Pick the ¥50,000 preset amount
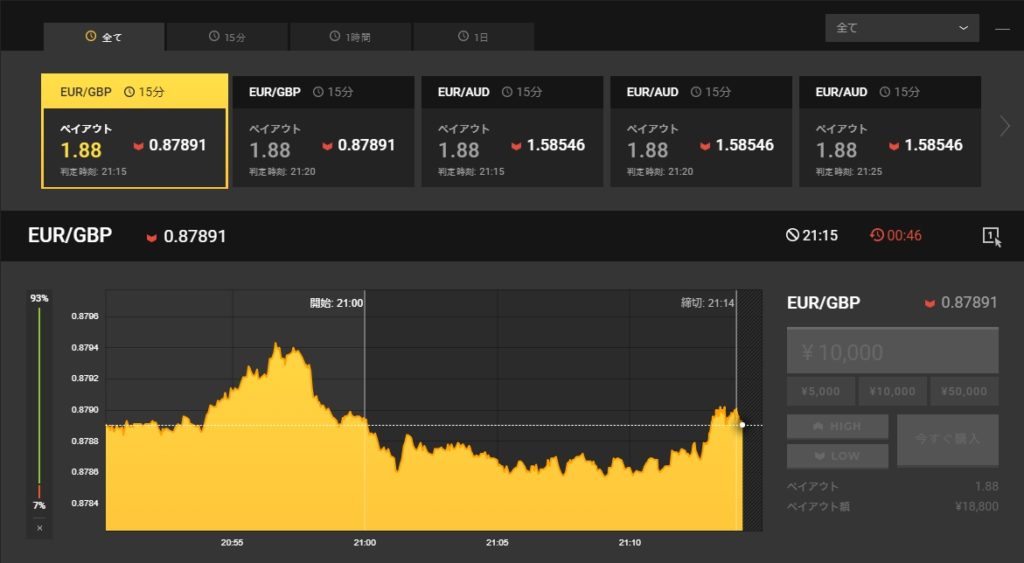The image size is (1024, 563). (x=964, y=391)
